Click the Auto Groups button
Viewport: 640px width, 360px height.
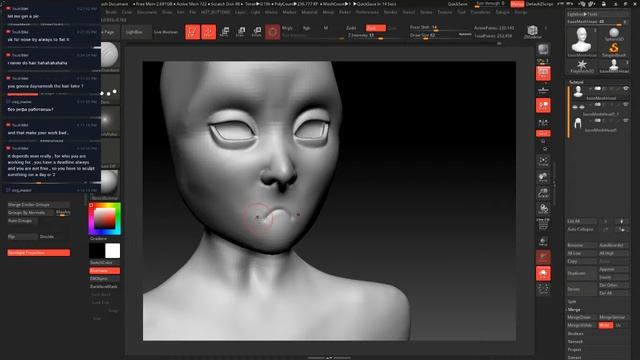22,221
